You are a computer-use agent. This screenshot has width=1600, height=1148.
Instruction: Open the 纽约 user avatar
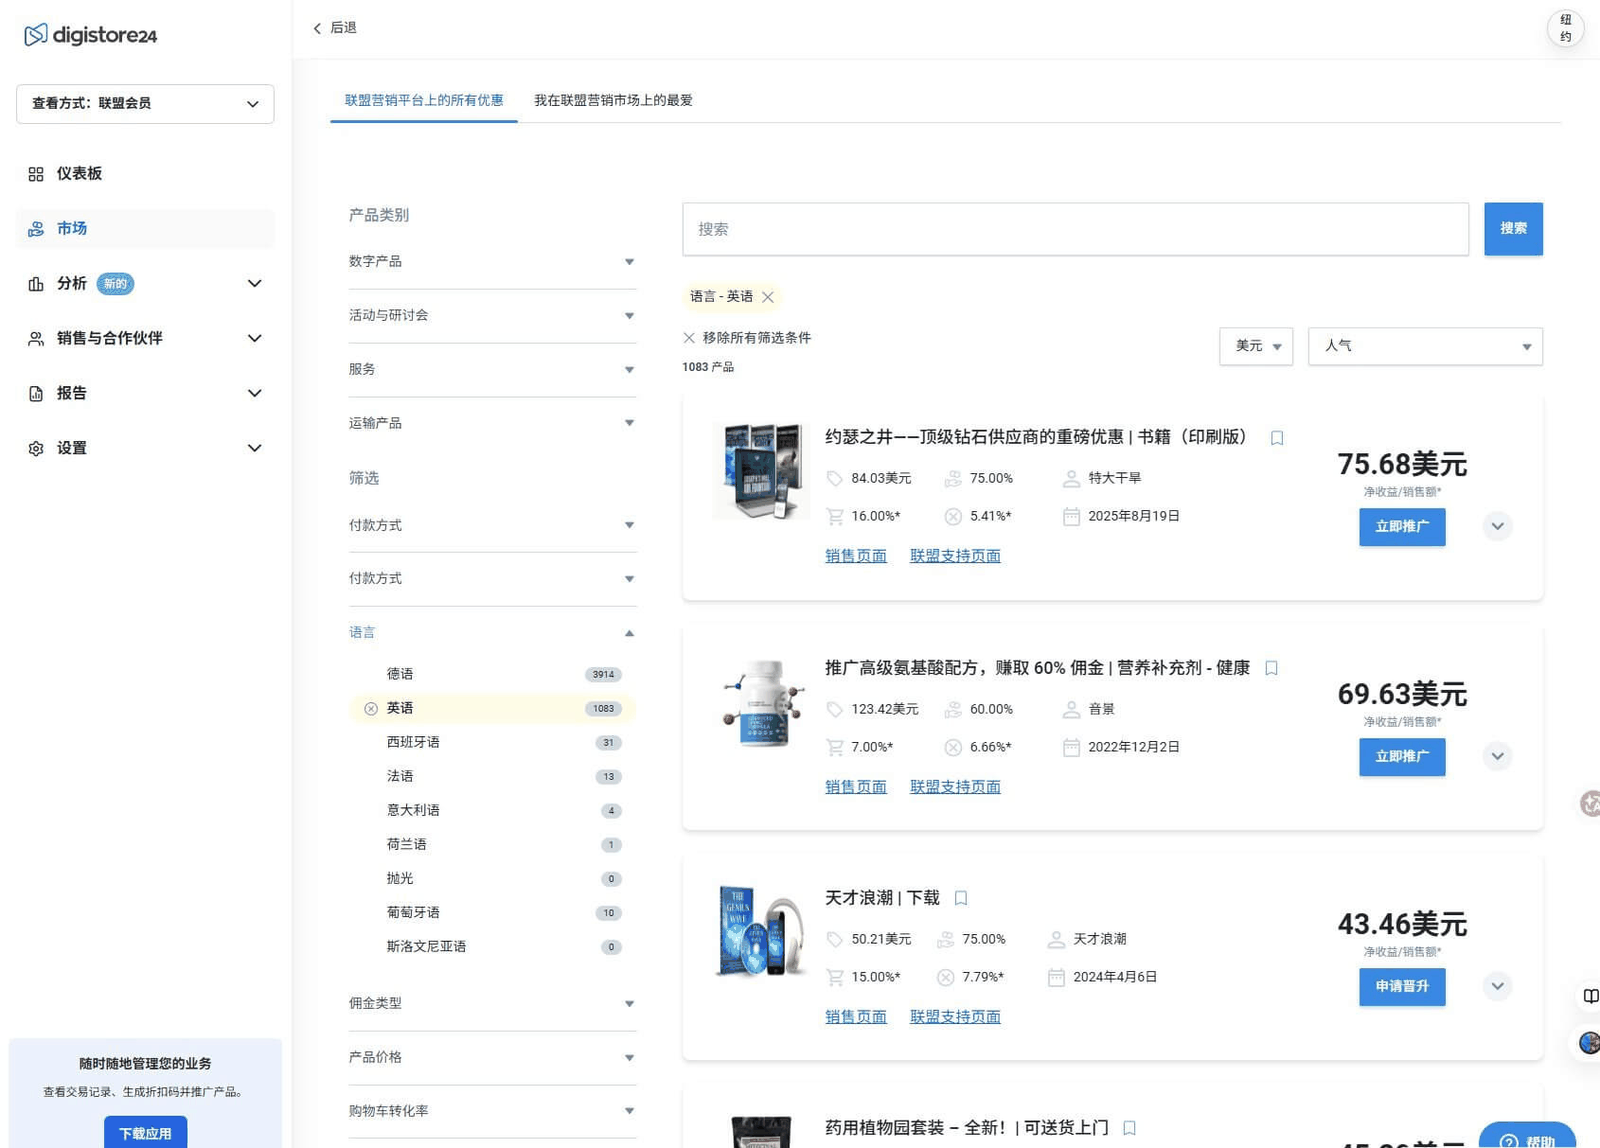point(1565,28)
